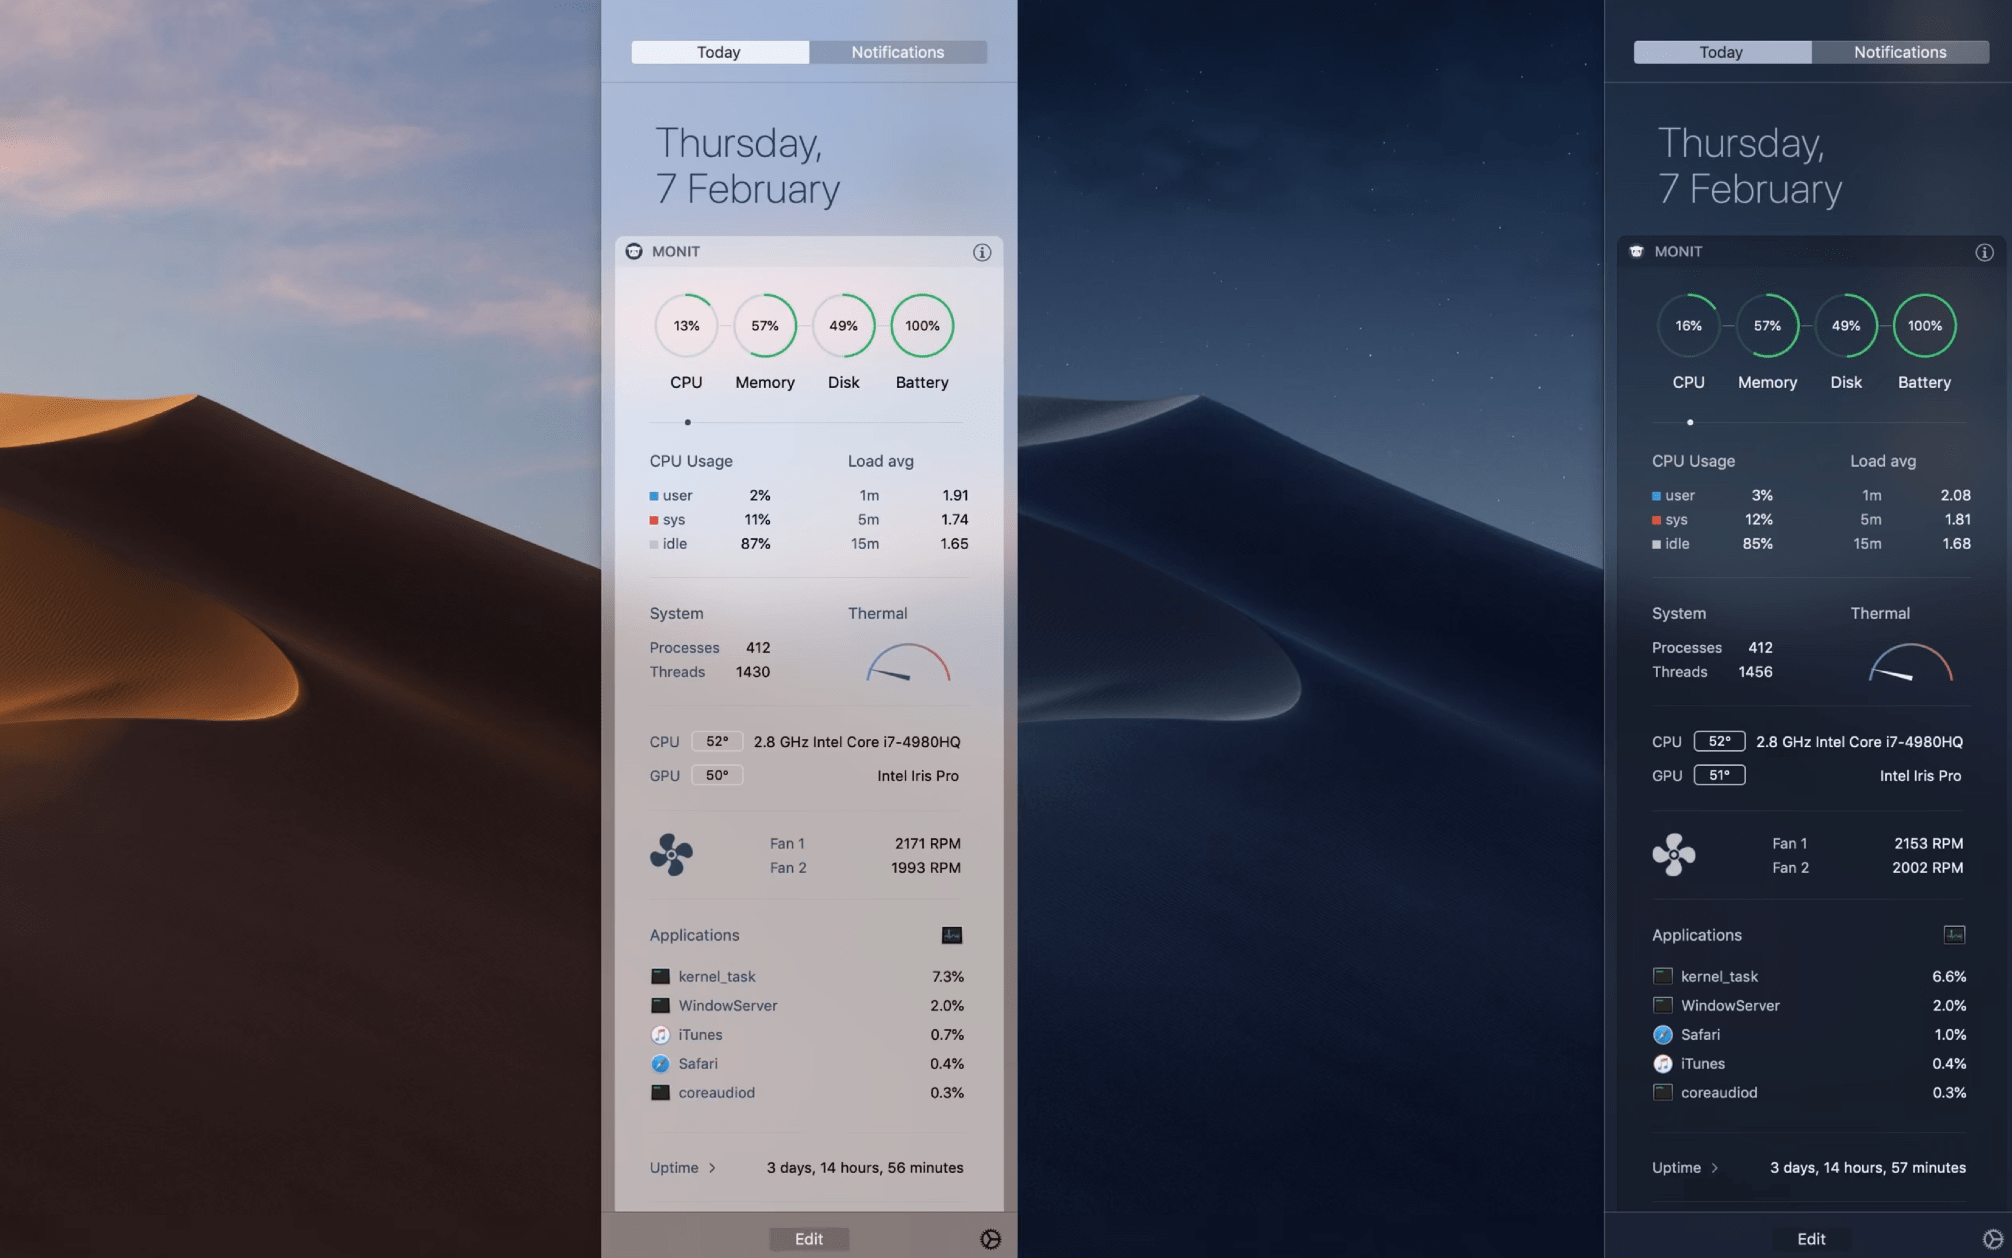2012x1258 pixels.
Task: Open settings gear in dark Notification Center
Action: pyautogui.click(x=1992, y=1239)
